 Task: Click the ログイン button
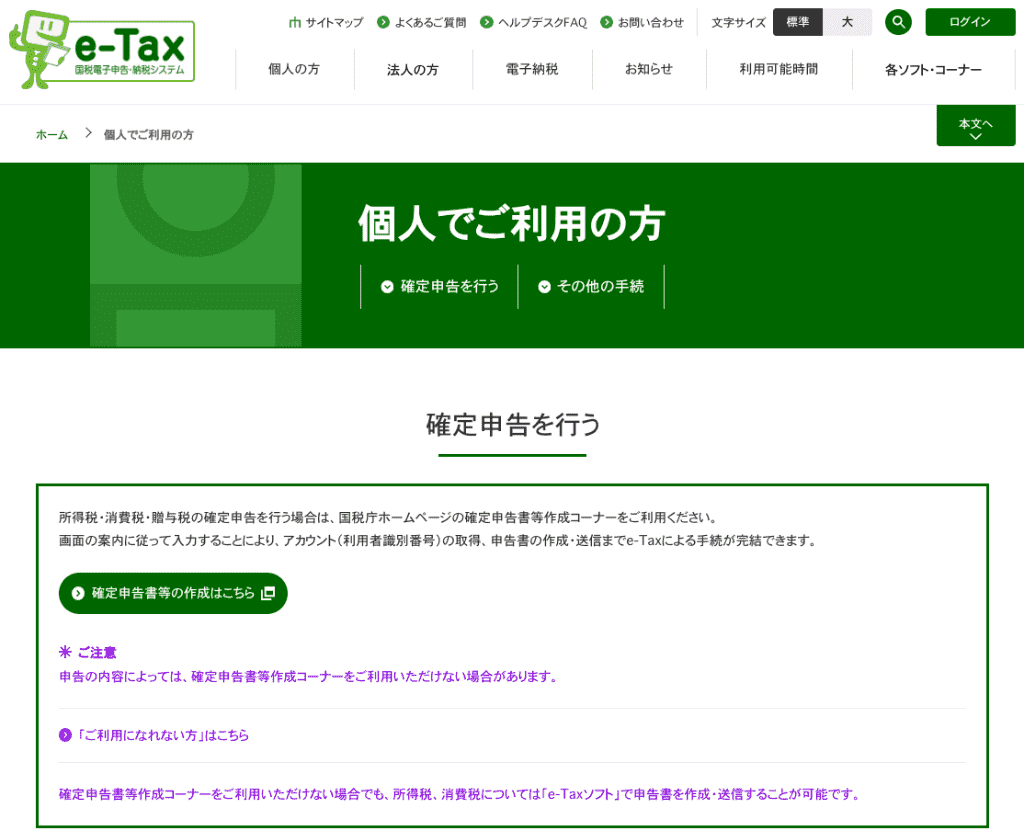click(x=968, y=22)
